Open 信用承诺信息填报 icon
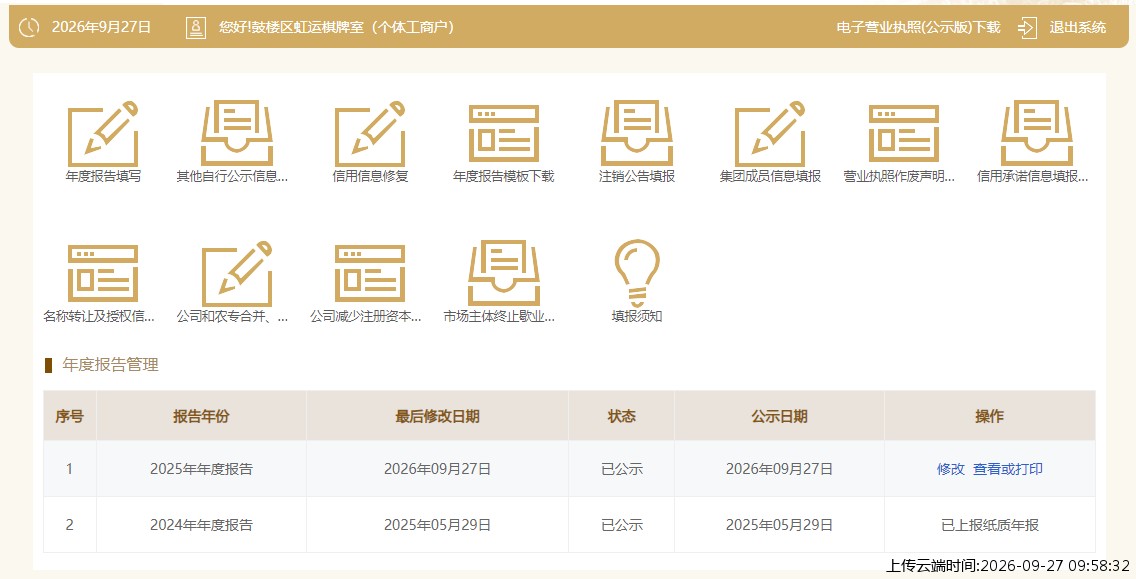This screenshot has height=579, width=1136. coord(1037,133)
